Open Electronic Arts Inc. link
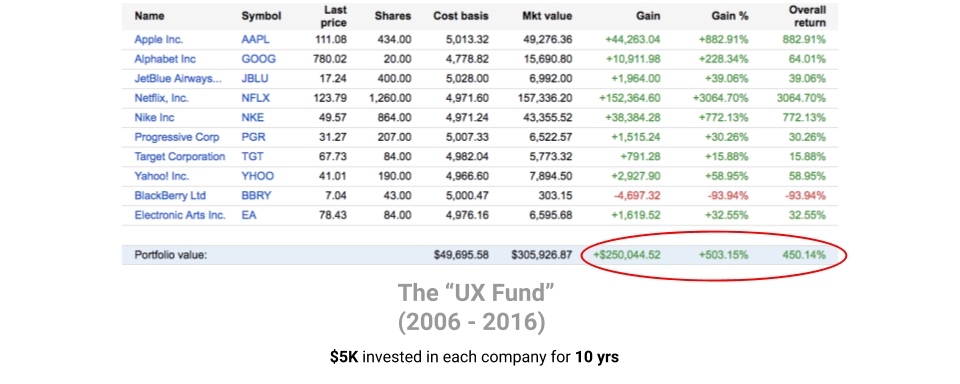This screenshot has width=960, height=384. point(180,216)
